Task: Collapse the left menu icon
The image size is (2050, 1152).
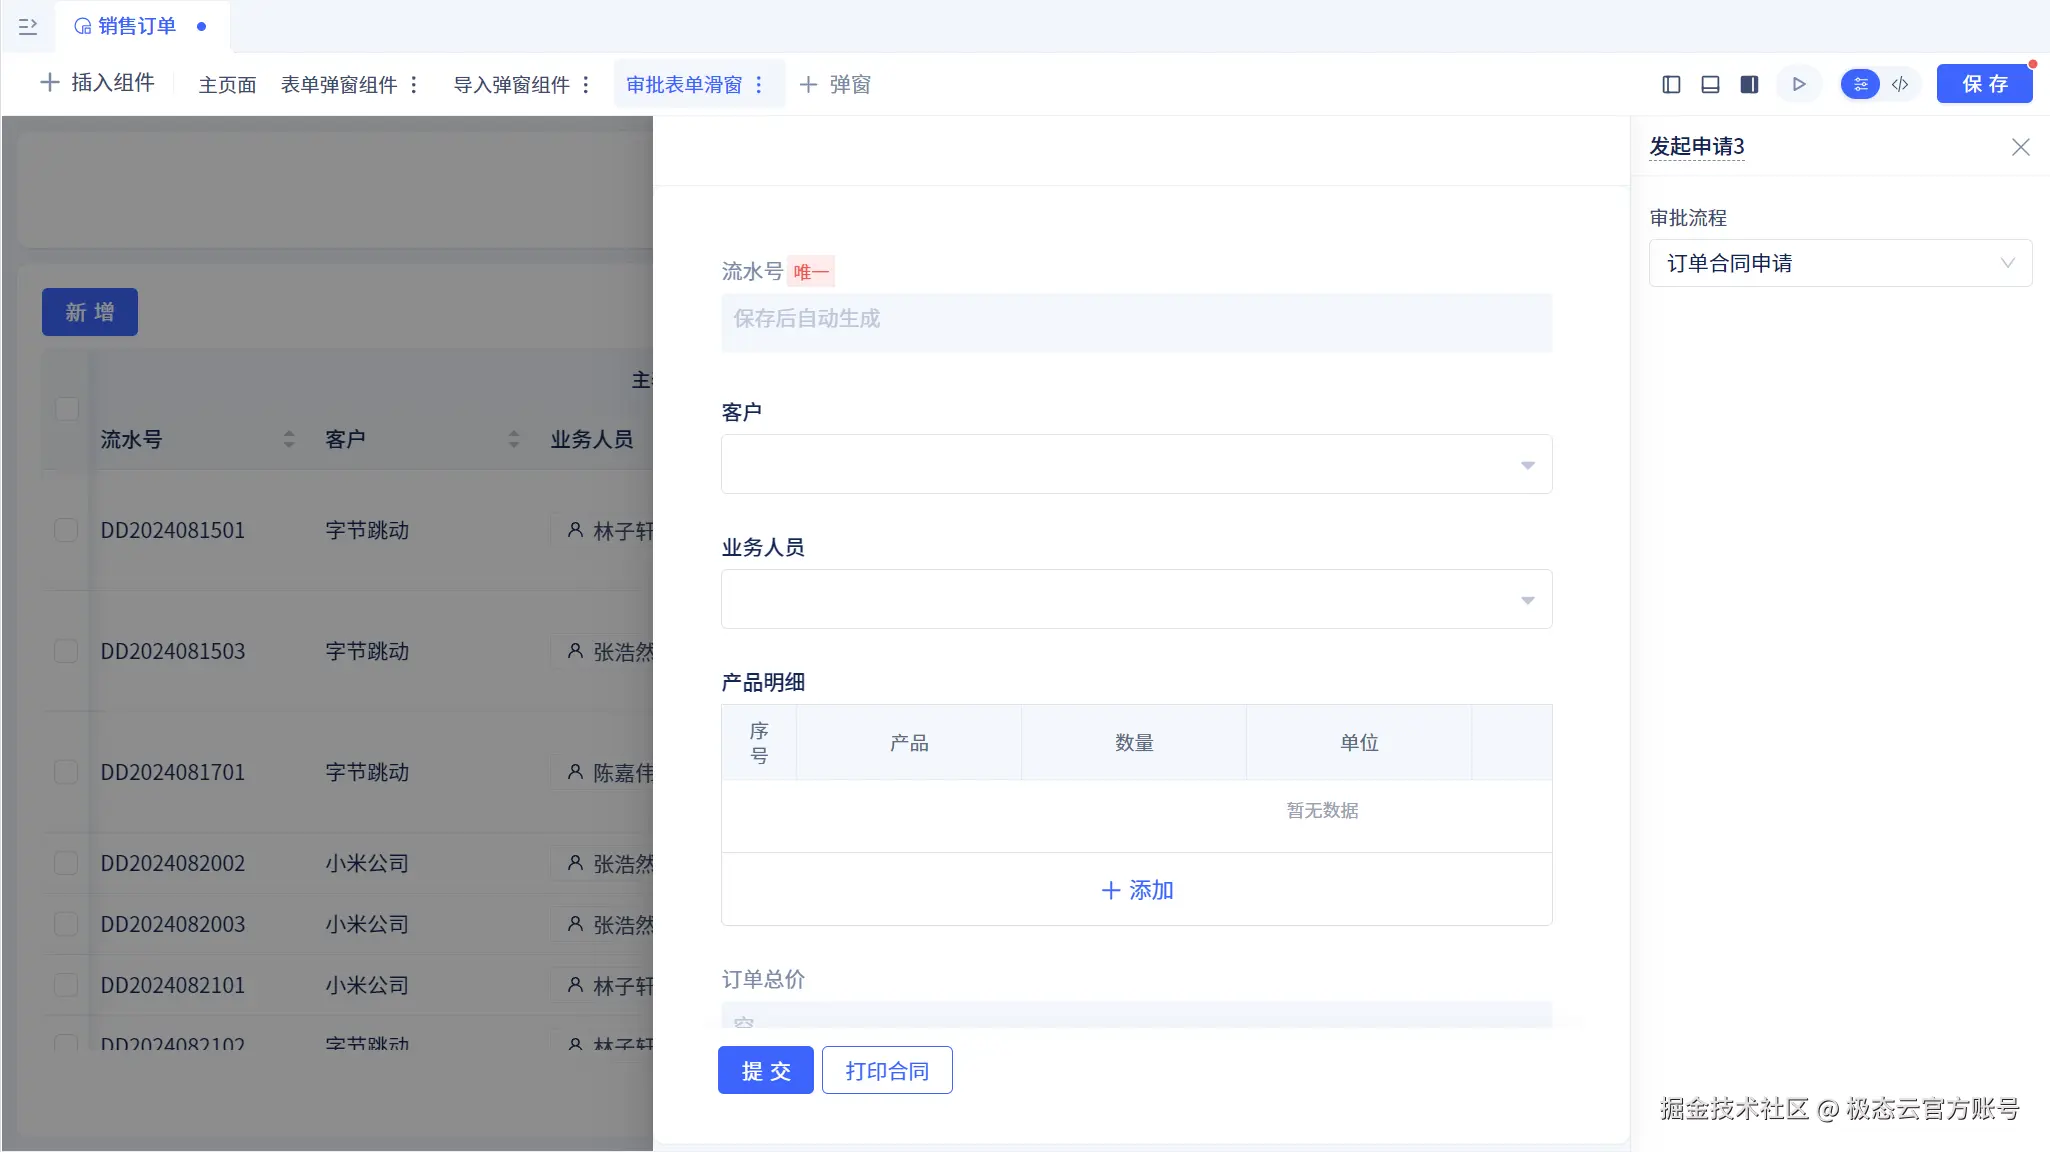Action: pyautogui.click(x=28, y=27)
